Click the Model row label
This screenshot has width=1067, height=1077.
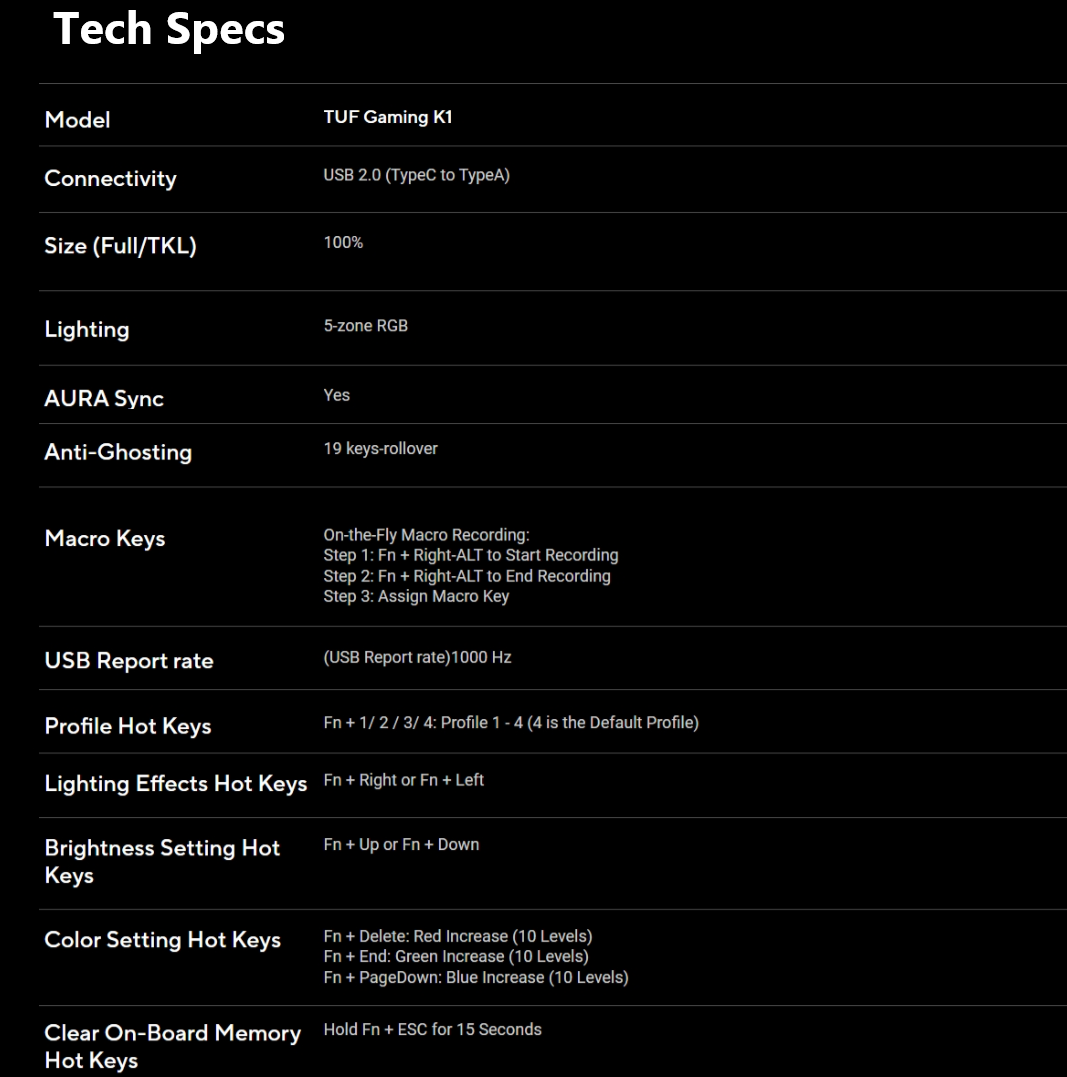pos(77,120)
